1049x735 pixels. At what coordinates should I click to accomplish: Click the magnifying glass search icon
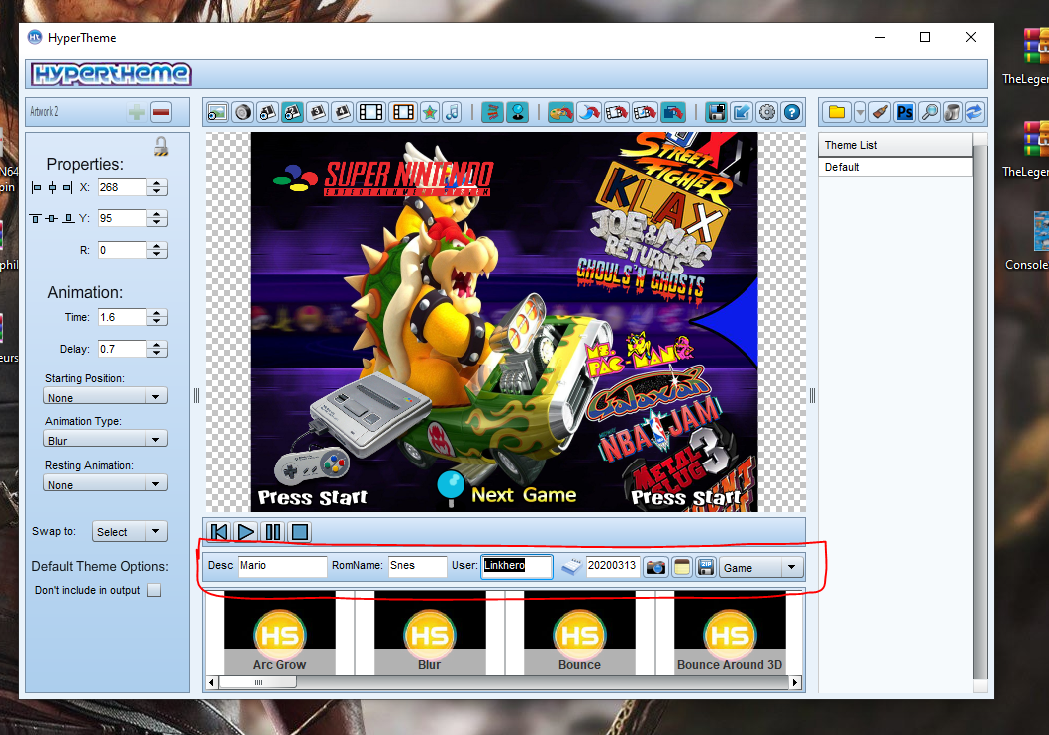click(x=929, y=112)
